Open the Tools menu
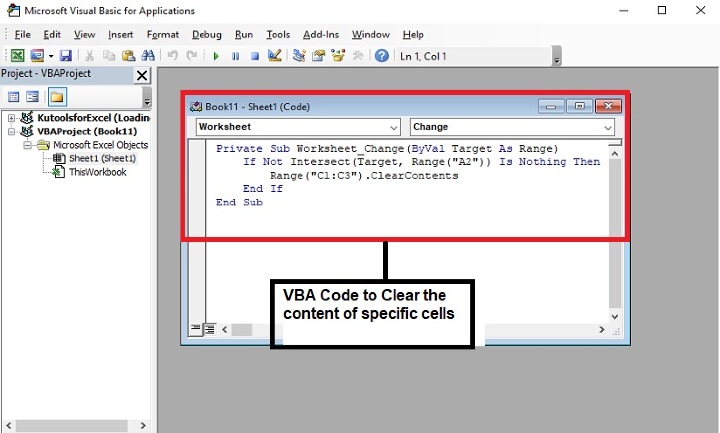Image resolution: width=720 pixels, height=433 pixels. tap(278, 34)
